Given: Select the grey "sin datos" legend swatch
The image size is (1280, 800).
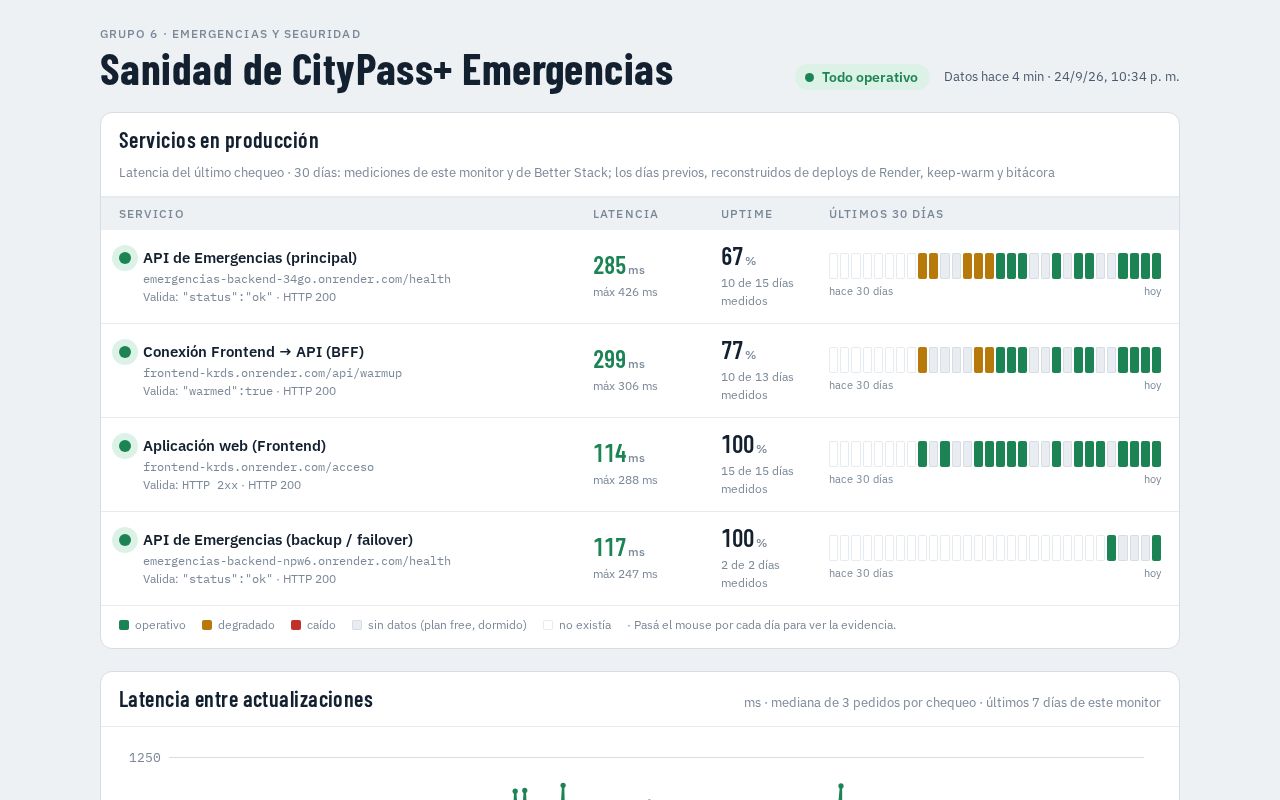Looking at the screenshot, I should [x=357, y=625].
